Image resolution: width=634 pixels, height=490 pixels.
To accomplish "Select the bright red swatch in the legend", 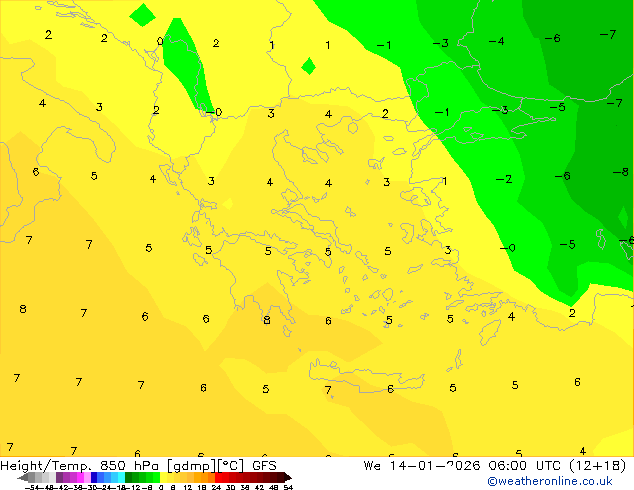I will click(218, 478).
